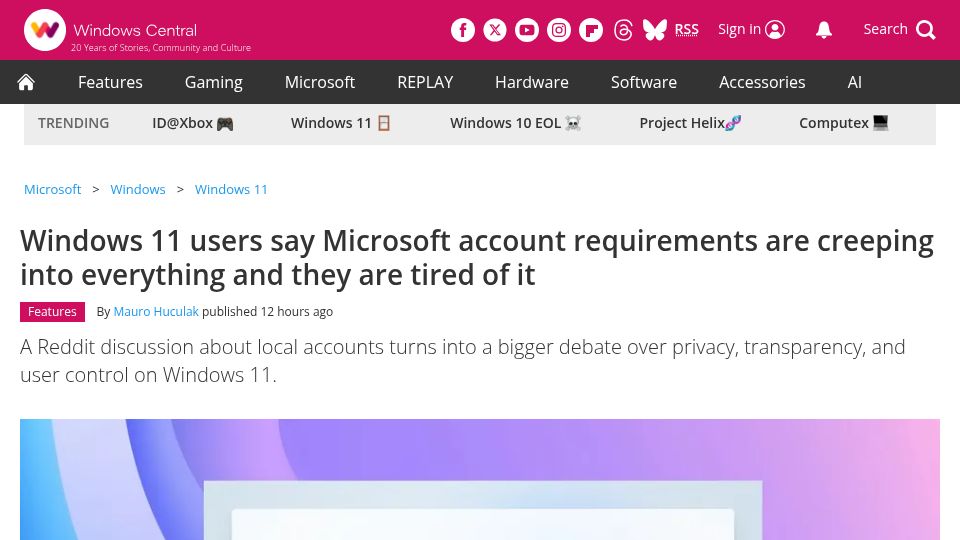Screen dimensions: 960x540
Task: Open the Software menu item
Action: click(x=643, y=82)
